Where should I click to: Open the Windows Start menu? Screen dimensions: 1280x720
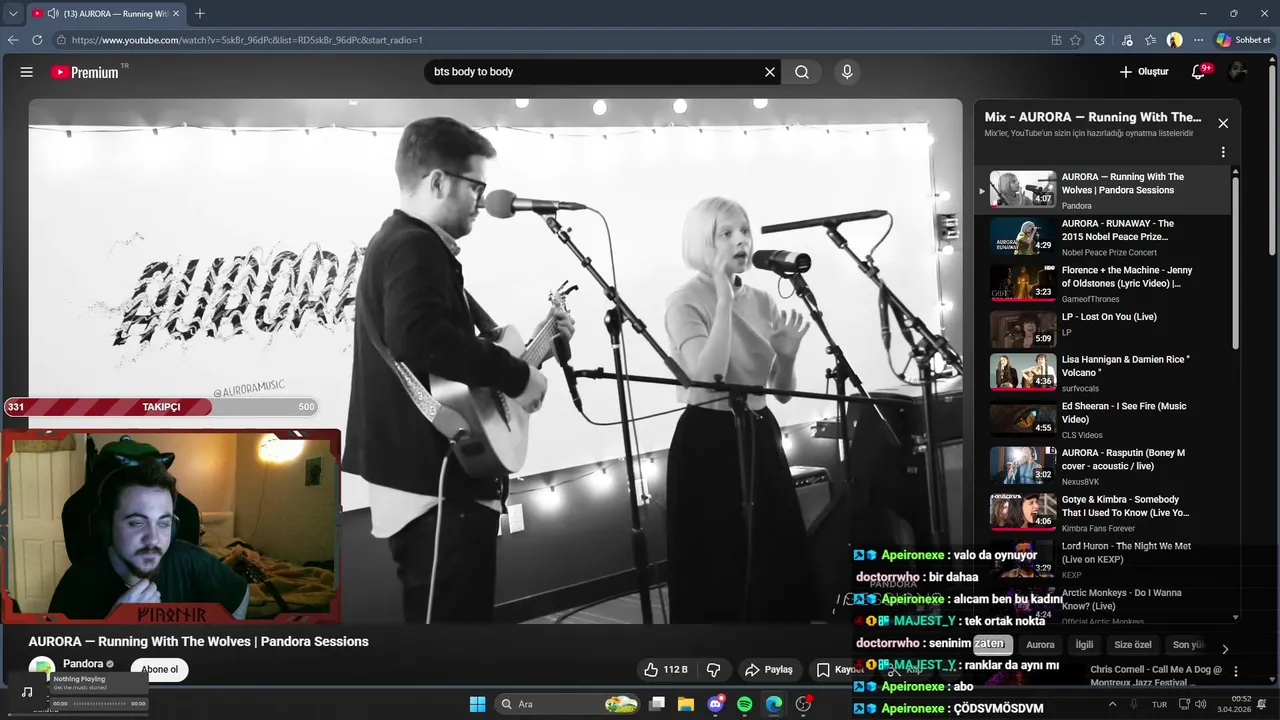477,704
